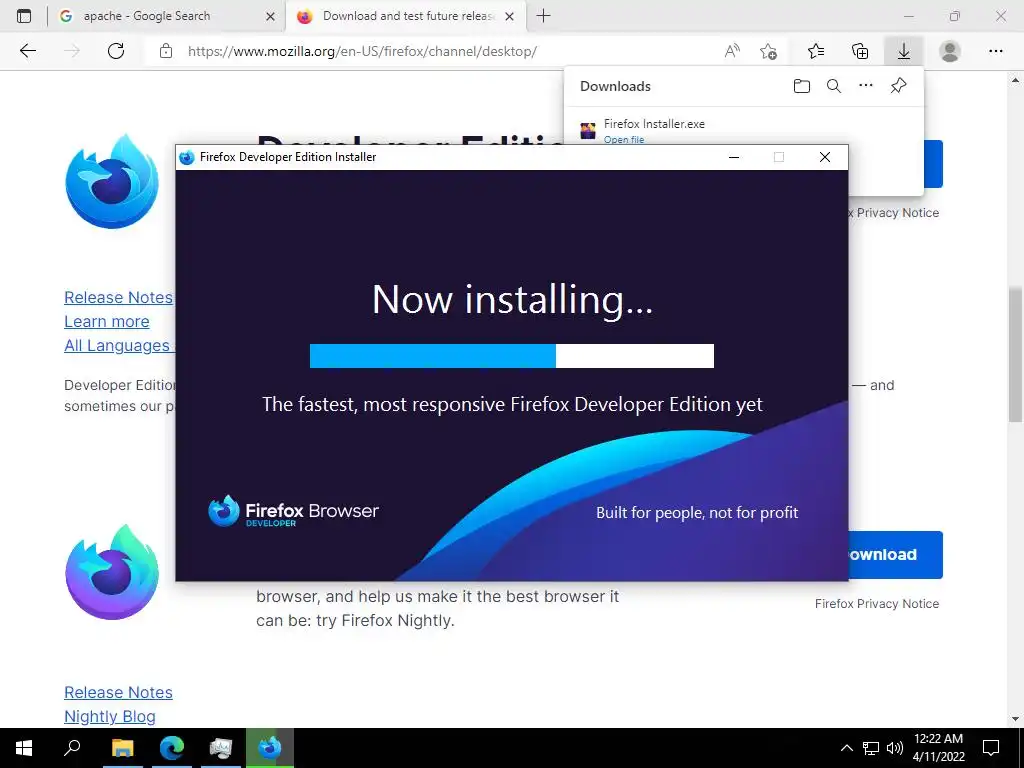1024x768 pixels.
Task: Open taskbar search magnifier
Action: [x=72, y=748]
